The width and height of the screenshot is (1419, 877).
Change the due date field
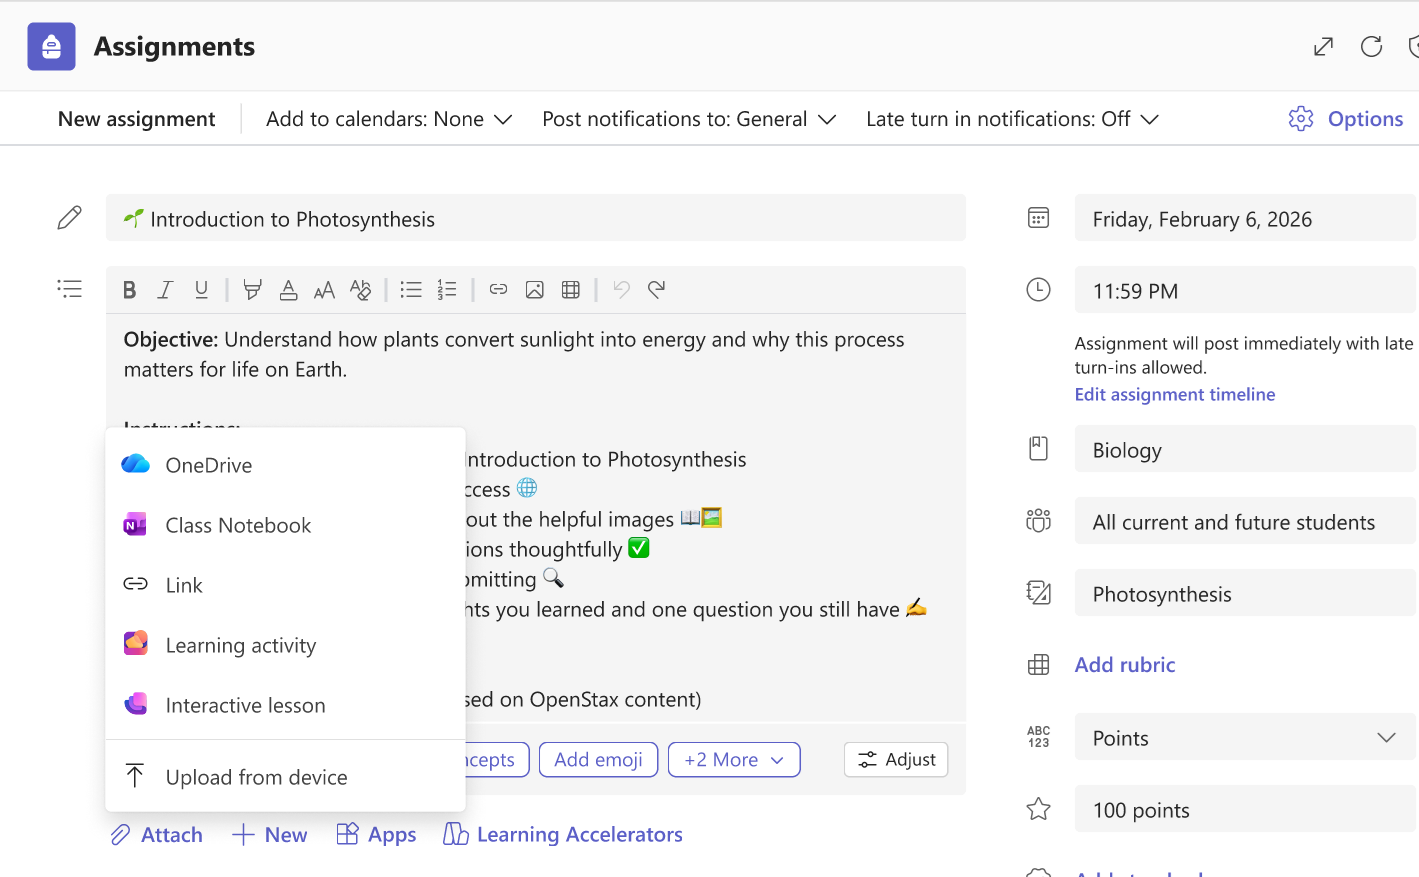[x=1245, y=218]
